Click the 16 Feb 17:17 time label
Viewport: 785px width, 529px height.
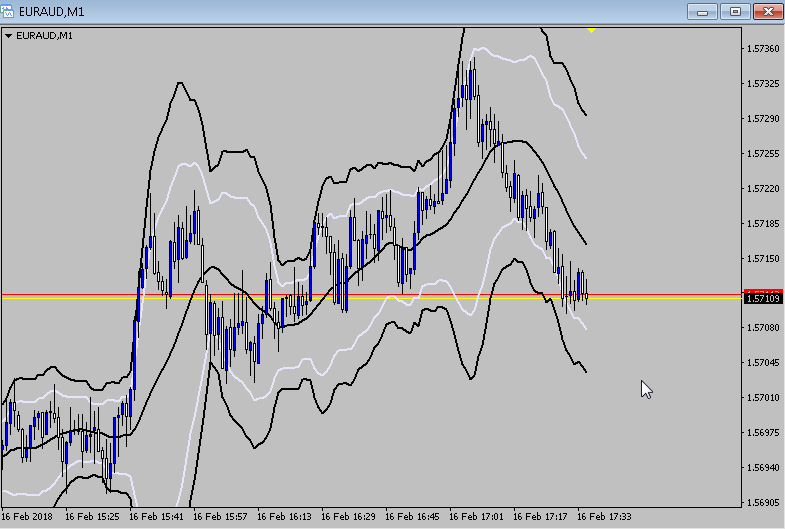pyautogui.click(x=541, y=516)
